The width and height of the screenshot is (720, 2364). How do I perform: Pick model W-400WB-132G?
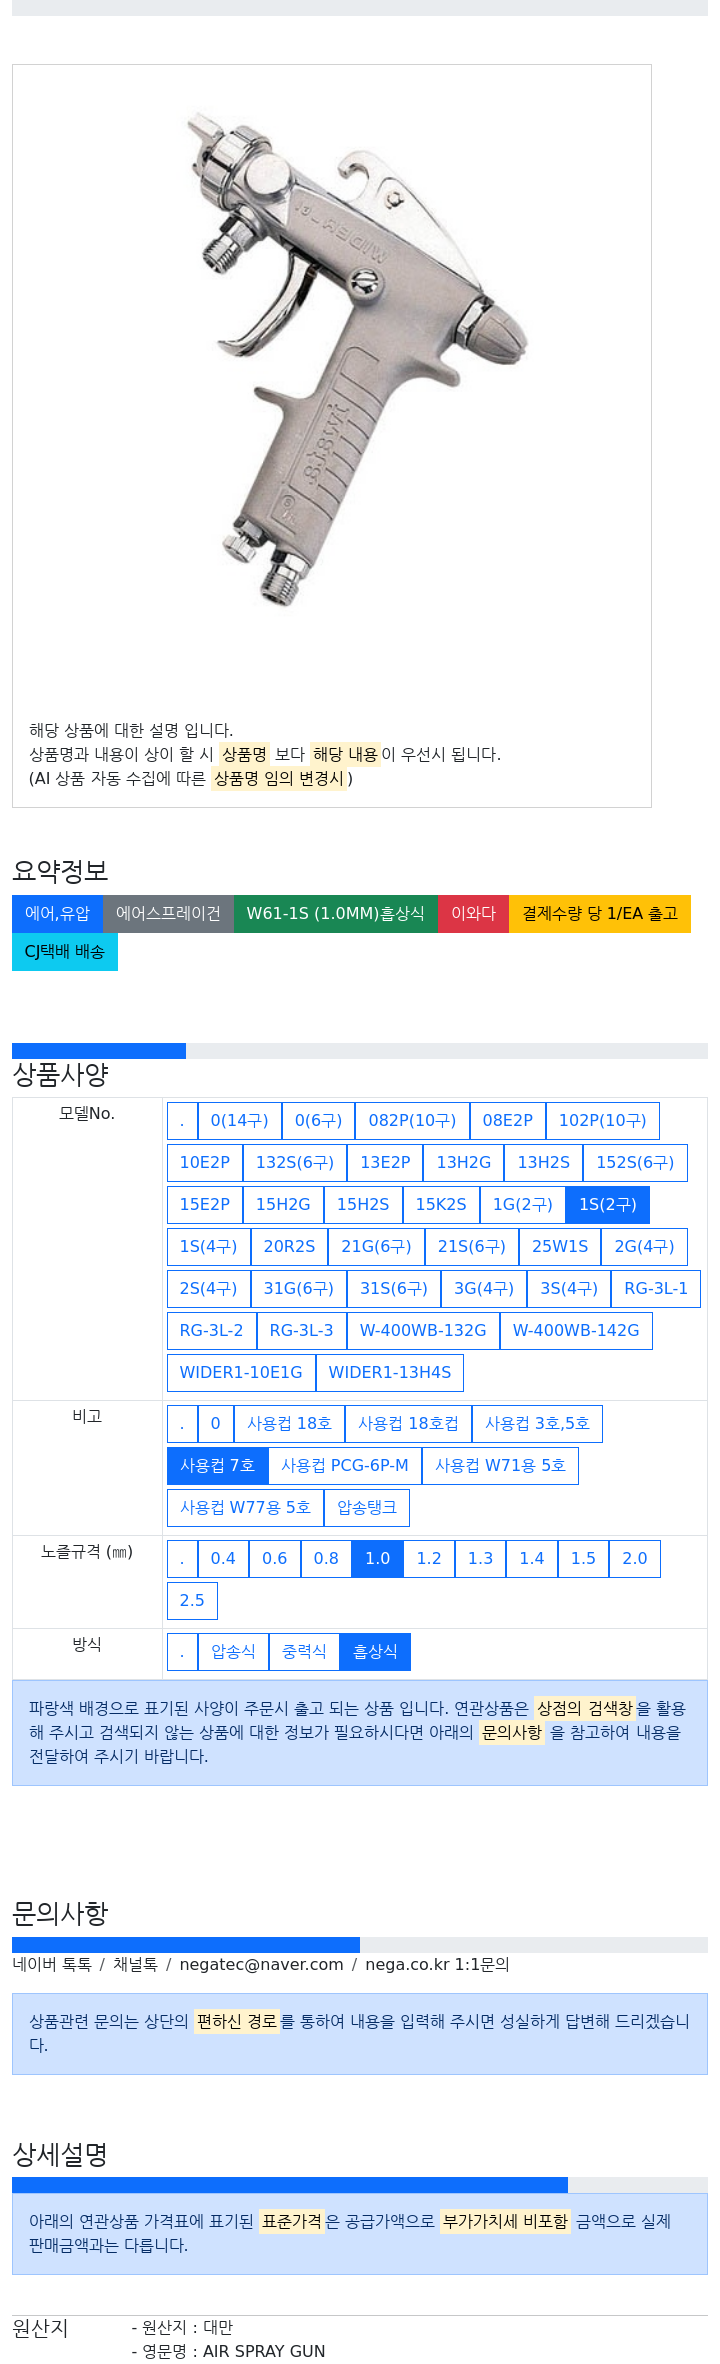423,1331
